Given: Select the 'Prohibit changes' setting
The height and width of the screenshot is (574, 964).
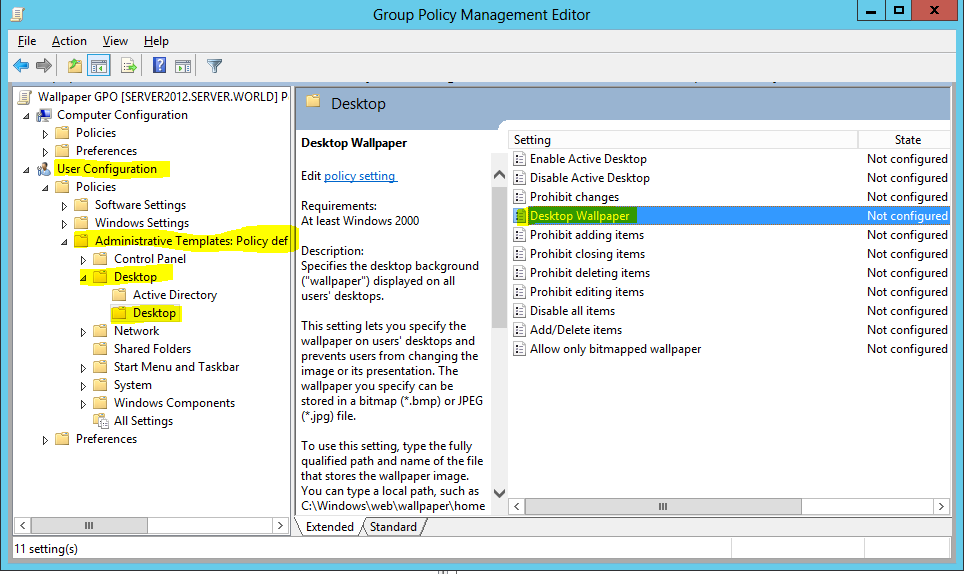Looking at the screenshot, I should (574, 197).
